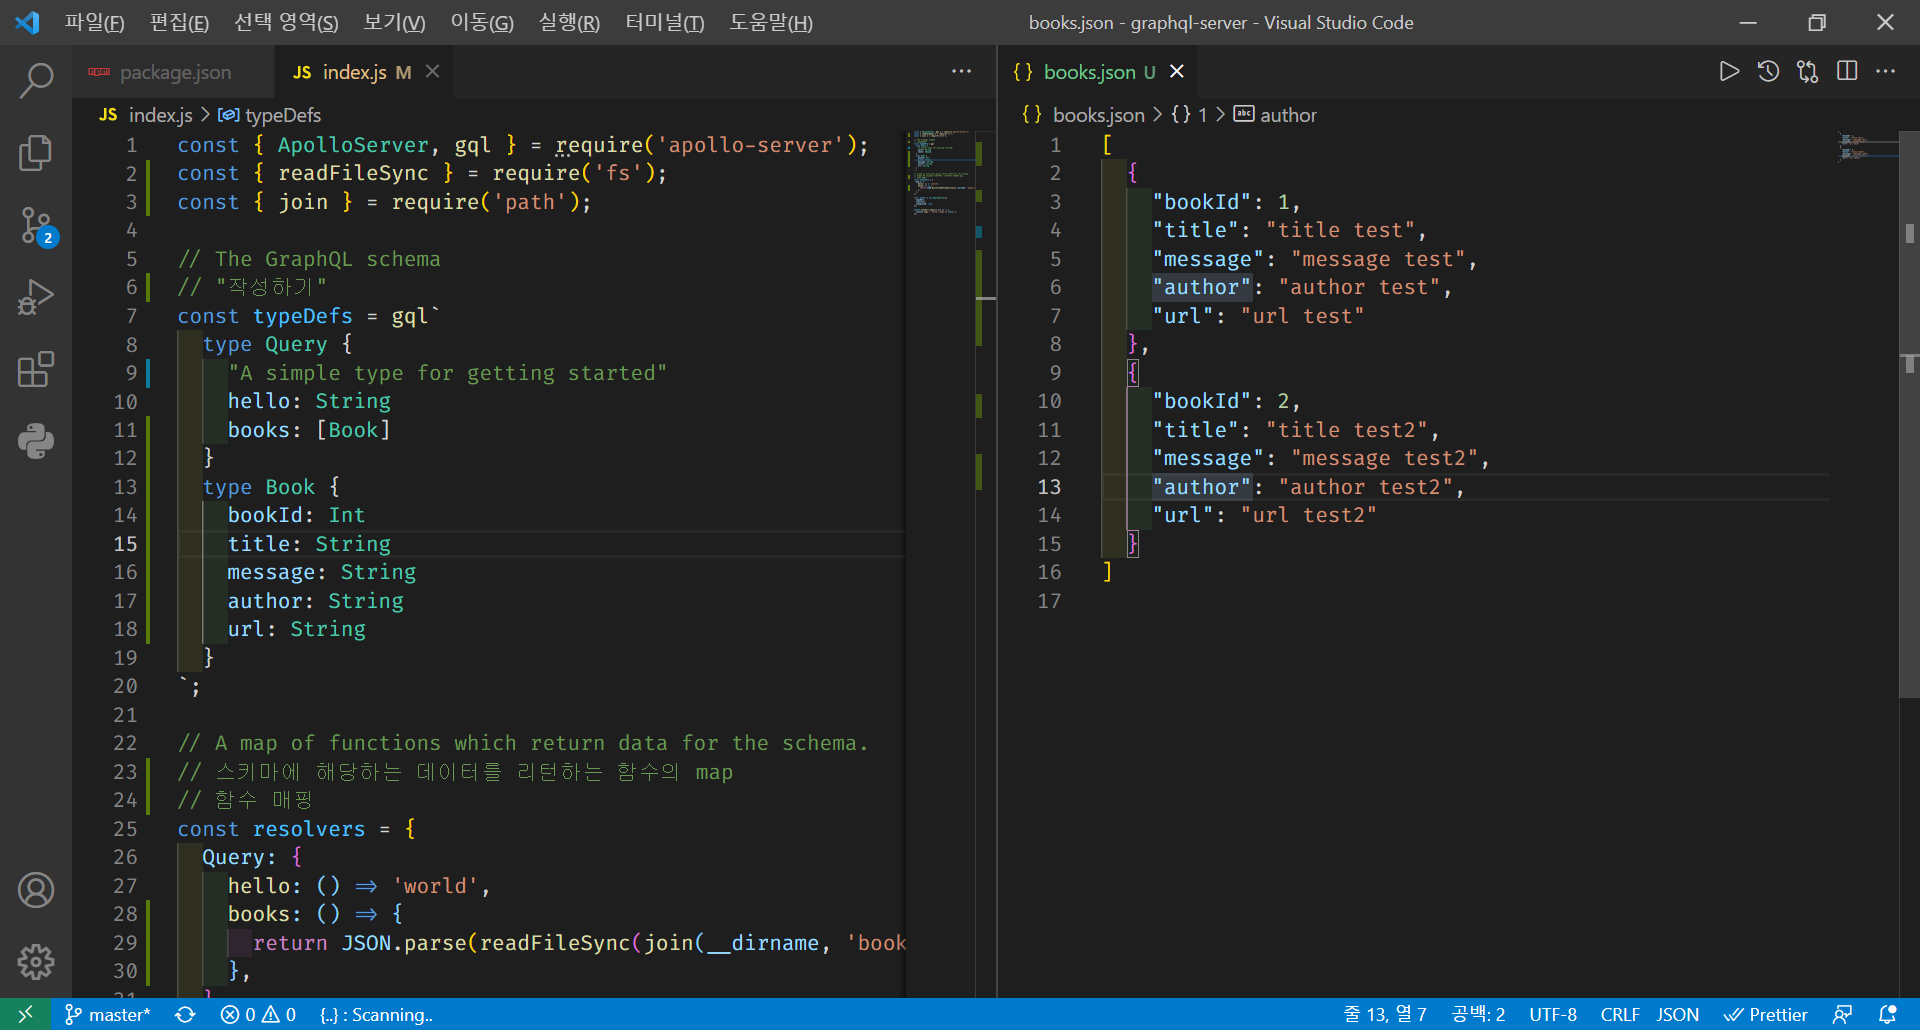The image size is (1920, 1030).
Task: Click readFileSync on line 2
Action: pyautogui.click(x=353, y=173)
